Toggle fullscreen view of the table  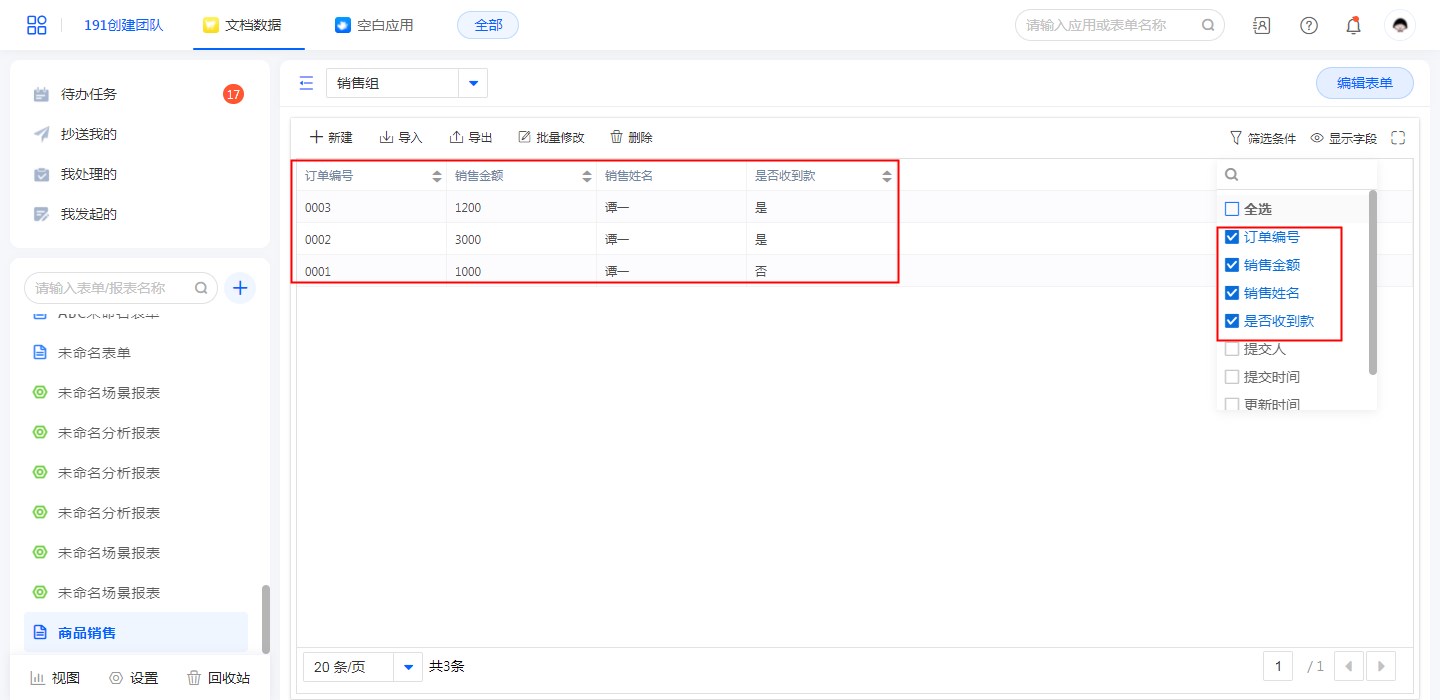1398,138
